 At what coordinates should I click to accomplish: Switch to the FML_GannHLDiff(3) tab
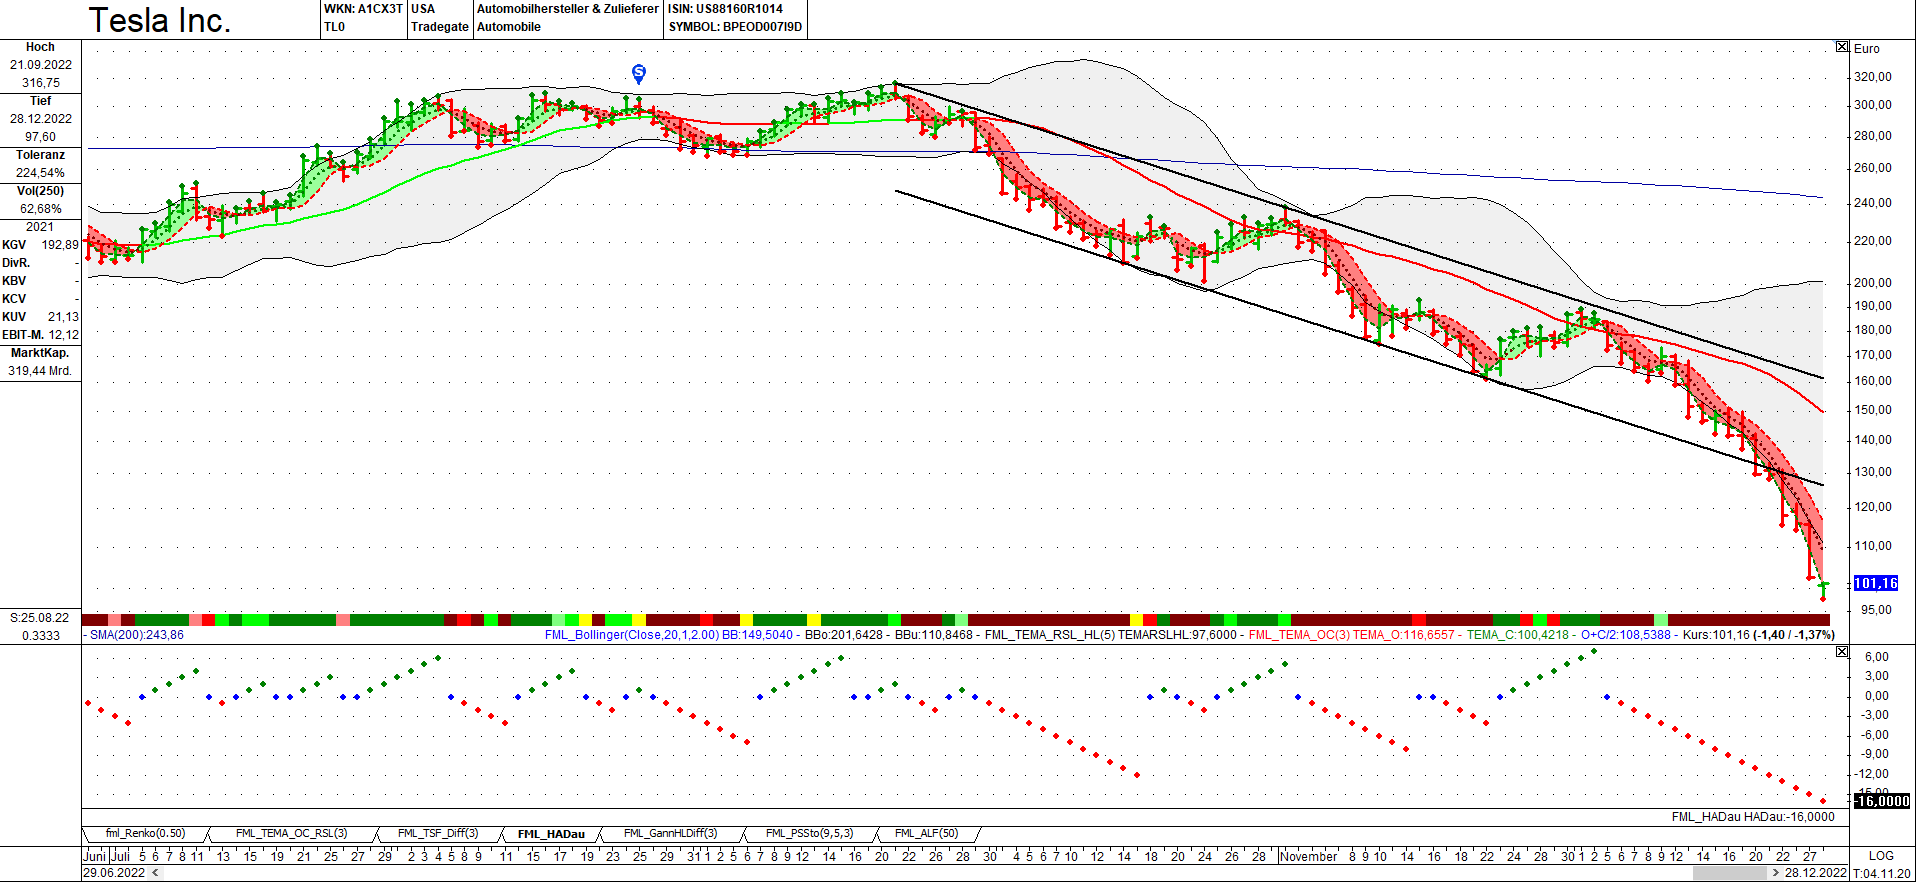point(671,834)
